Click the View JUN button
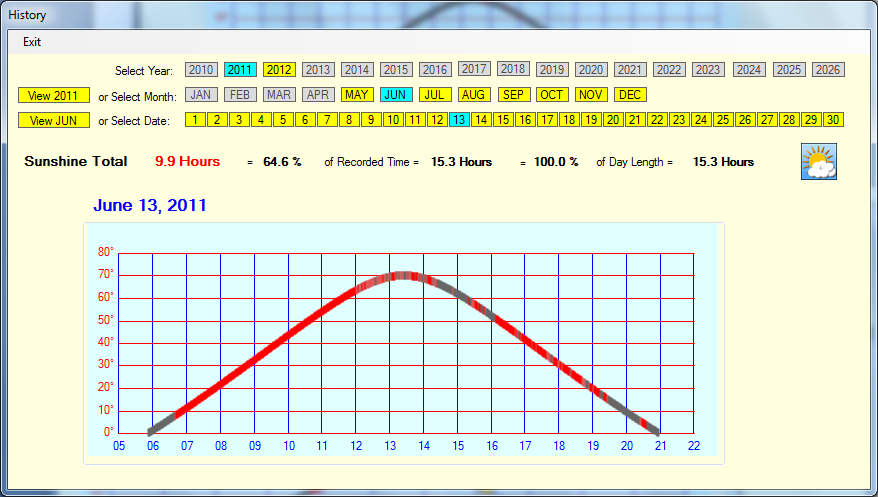This screenshot has height=497, width=878. pyautogui.click(x=54, y=120)
